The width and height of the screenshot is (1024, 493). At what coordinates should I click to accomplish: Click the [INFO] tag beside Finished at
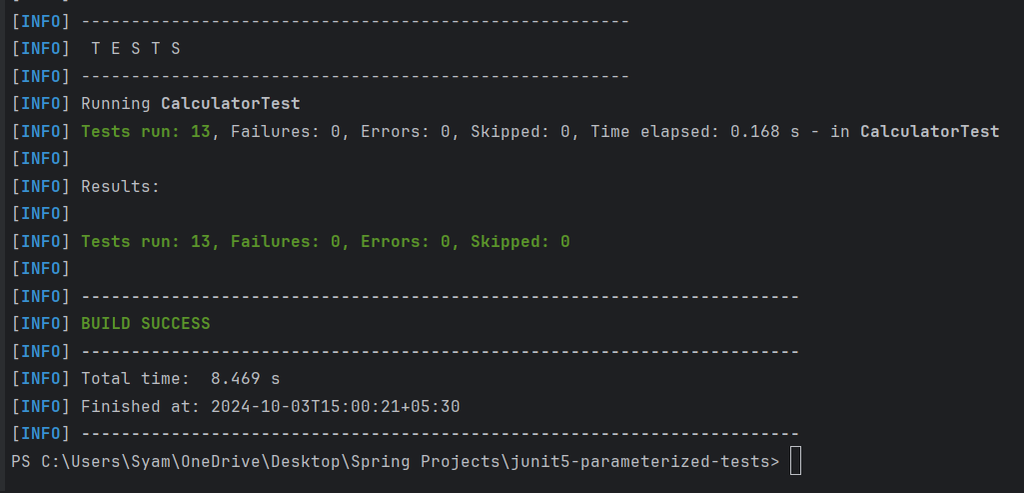40,407
